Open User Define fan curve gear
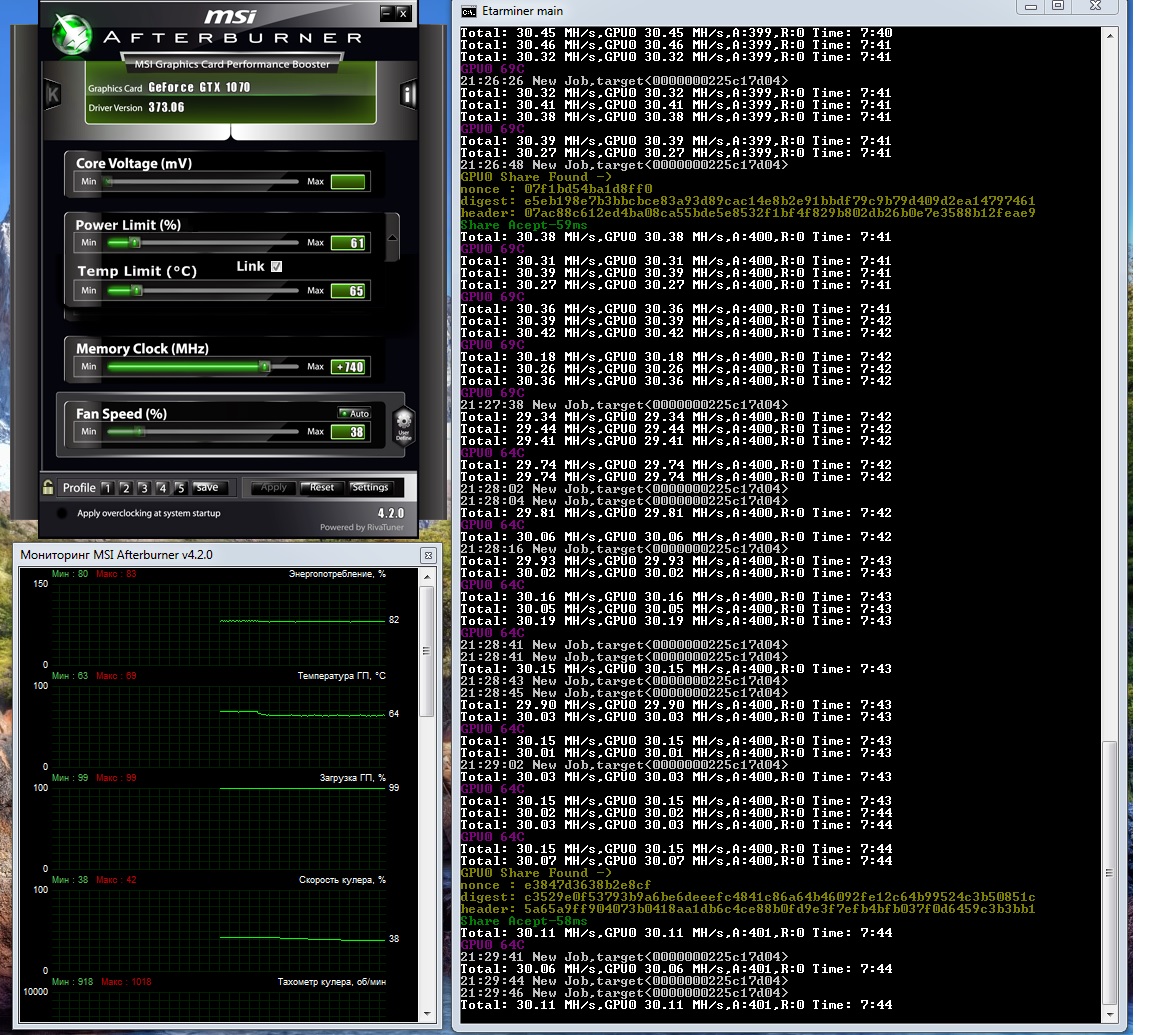Viewport: 1152px width, 1035px height. click(403, 425)
